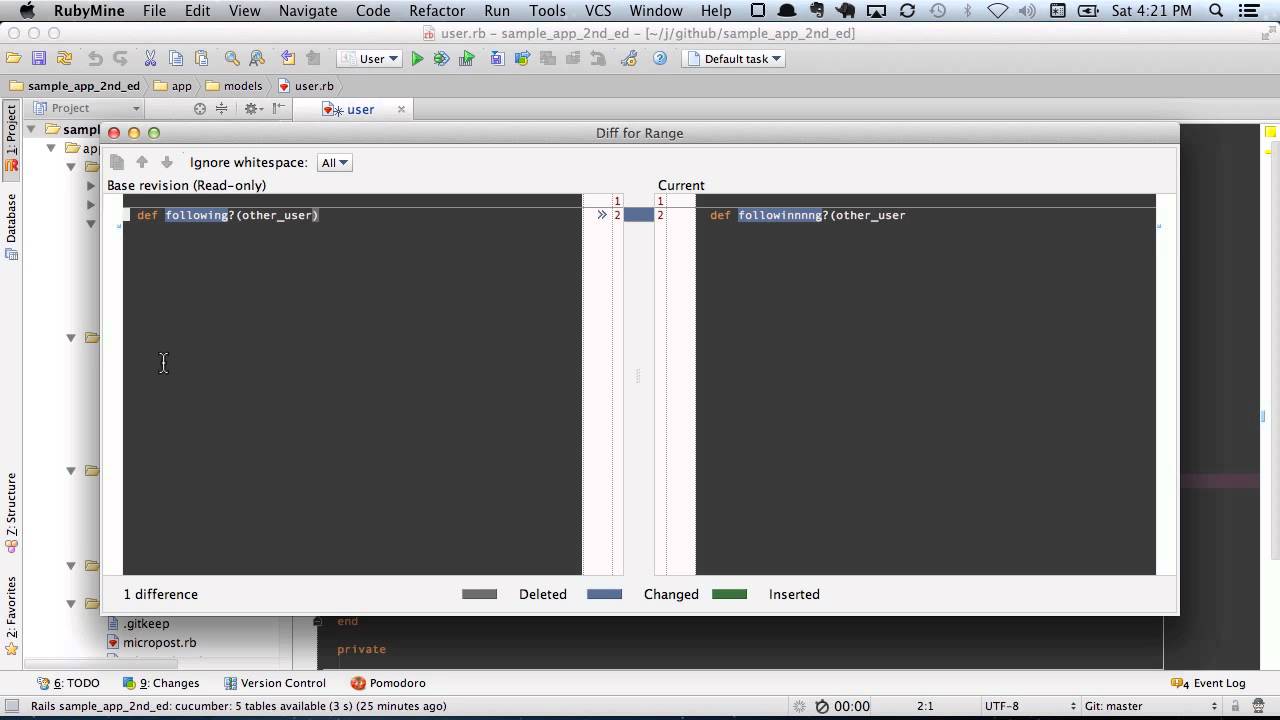
Task: Click the Replace icon next to Find
Action: click(x=257, y=59)
